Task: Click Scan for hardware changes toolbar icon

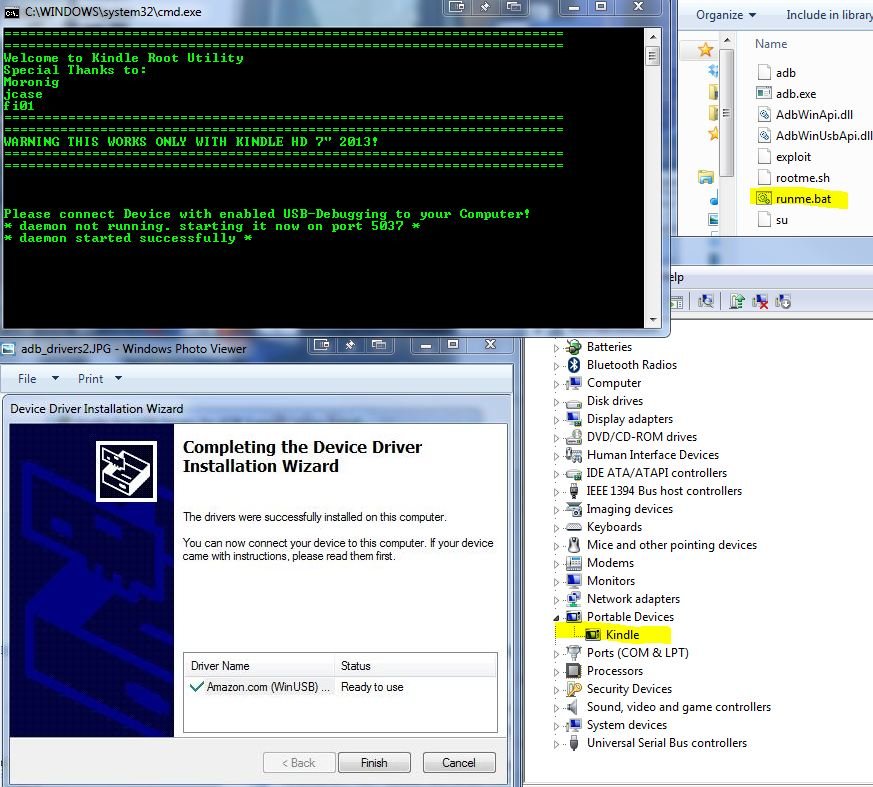Action: 706,301
